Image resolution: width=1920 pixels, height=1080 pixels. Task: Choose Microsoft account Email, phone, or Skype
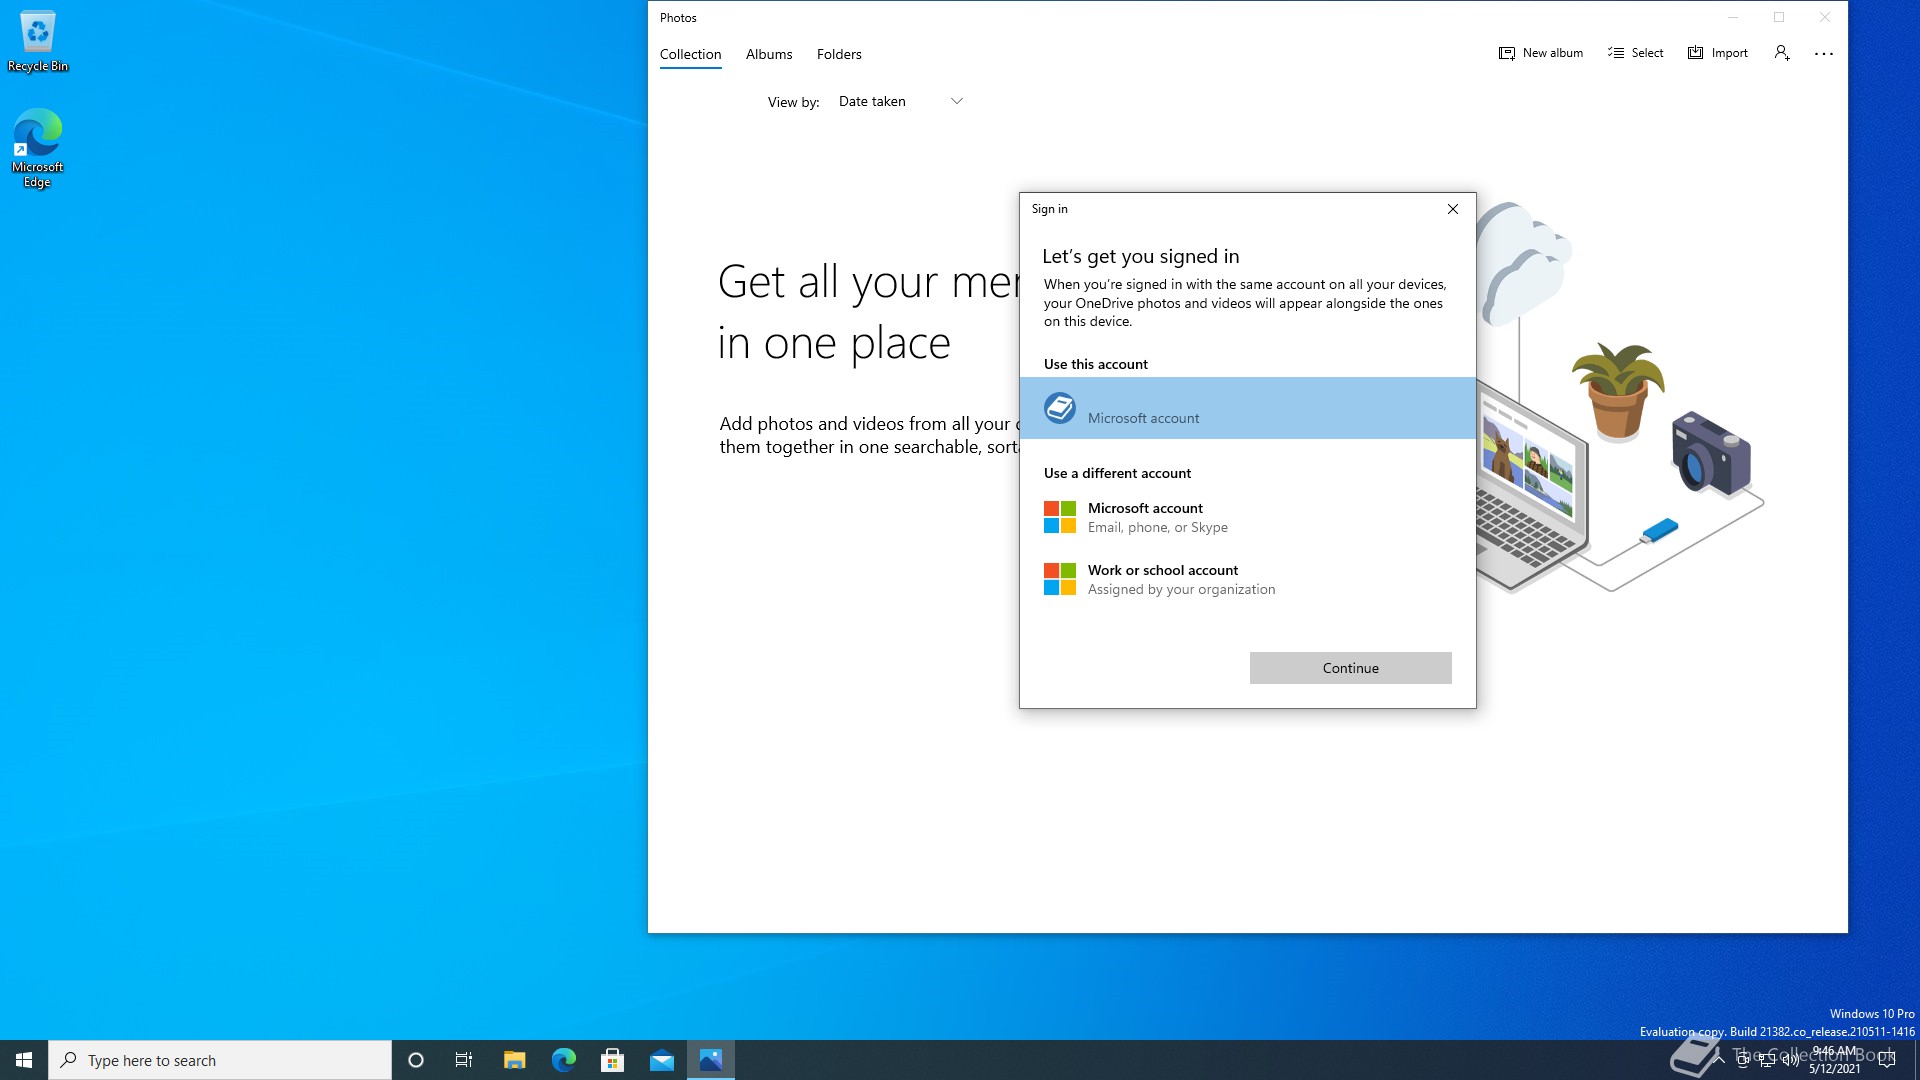coord(1247,517)
